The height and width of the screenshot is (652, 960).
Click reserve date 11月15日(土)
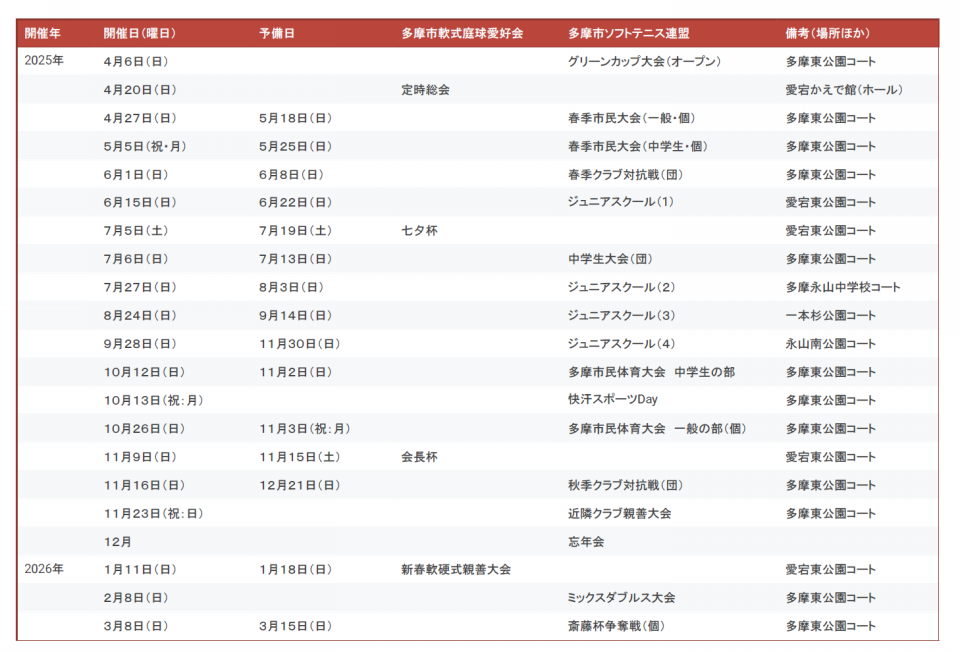(x=300, y=457)
